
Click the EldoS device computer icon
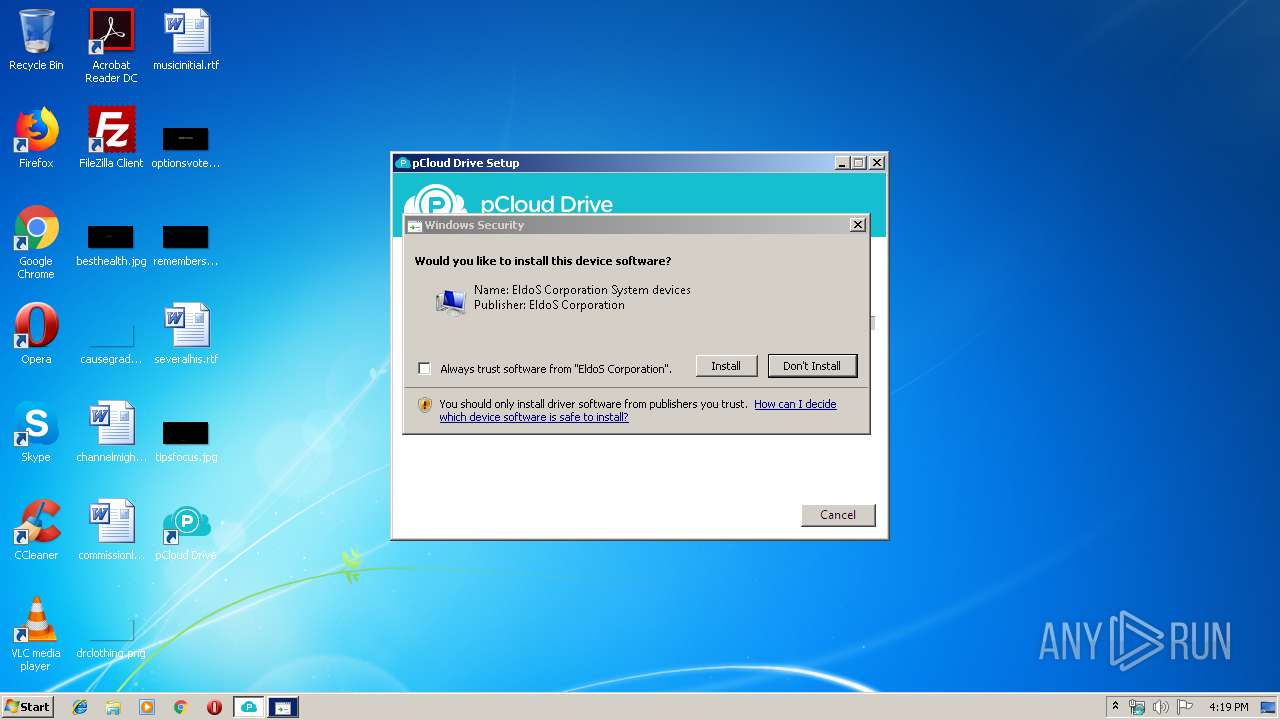coord(451,301)
